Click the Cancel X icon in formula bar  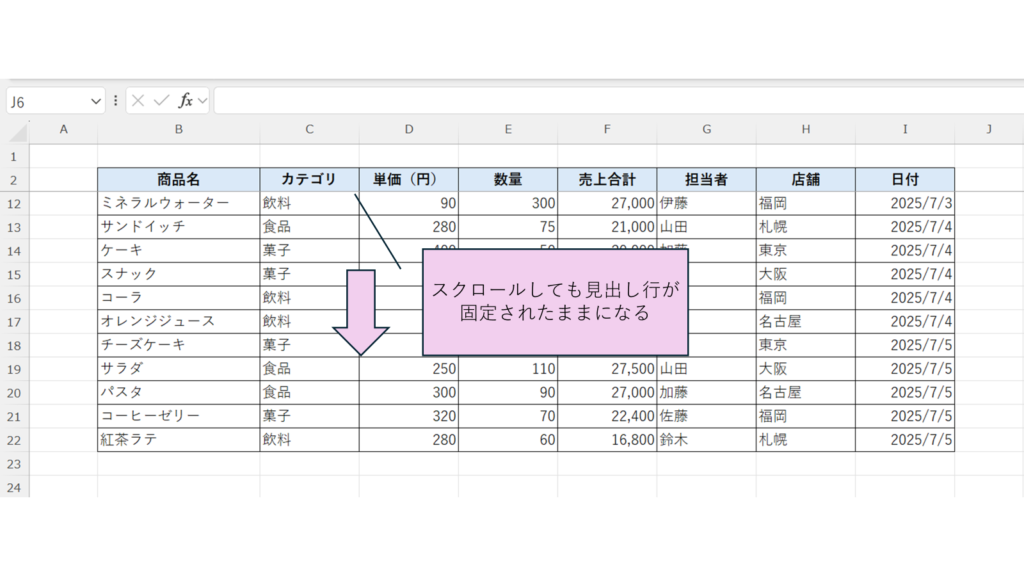click(x=138, y=101)
